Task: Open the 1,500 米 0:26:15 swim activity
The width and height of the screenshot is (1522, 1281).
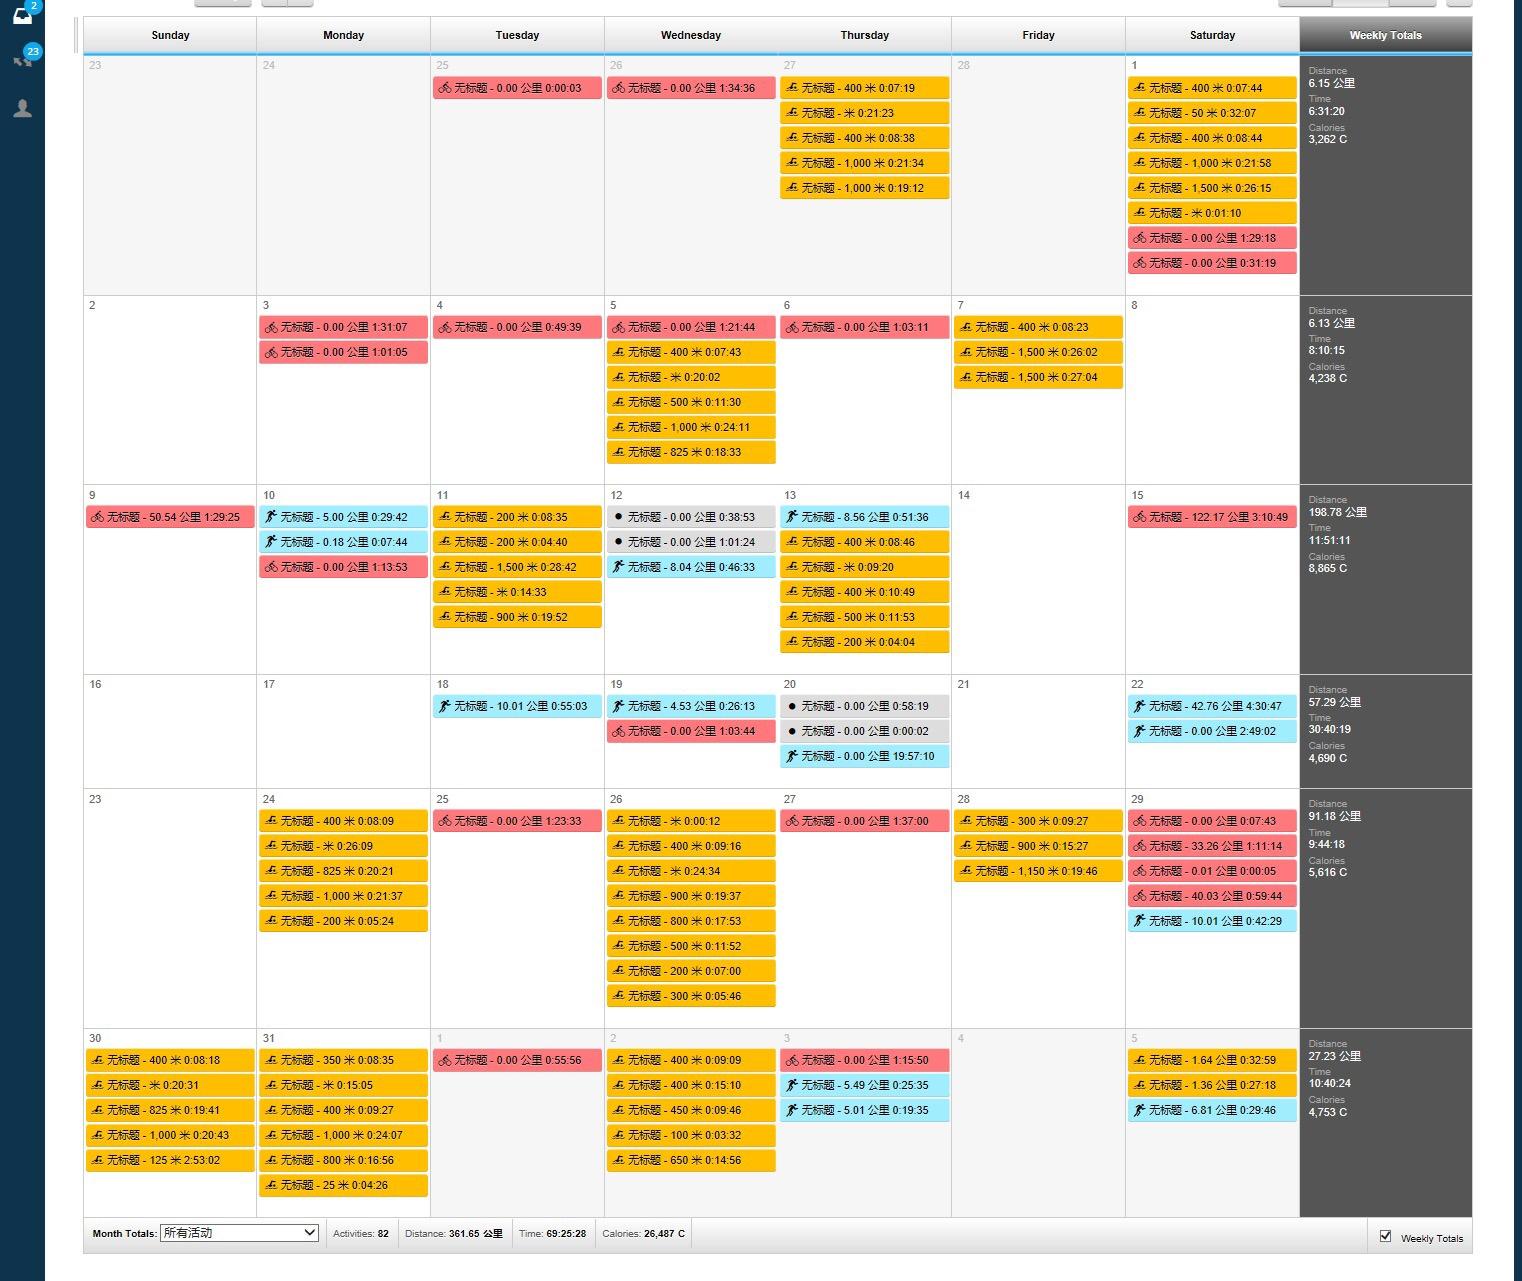Action: [1212, 188]
